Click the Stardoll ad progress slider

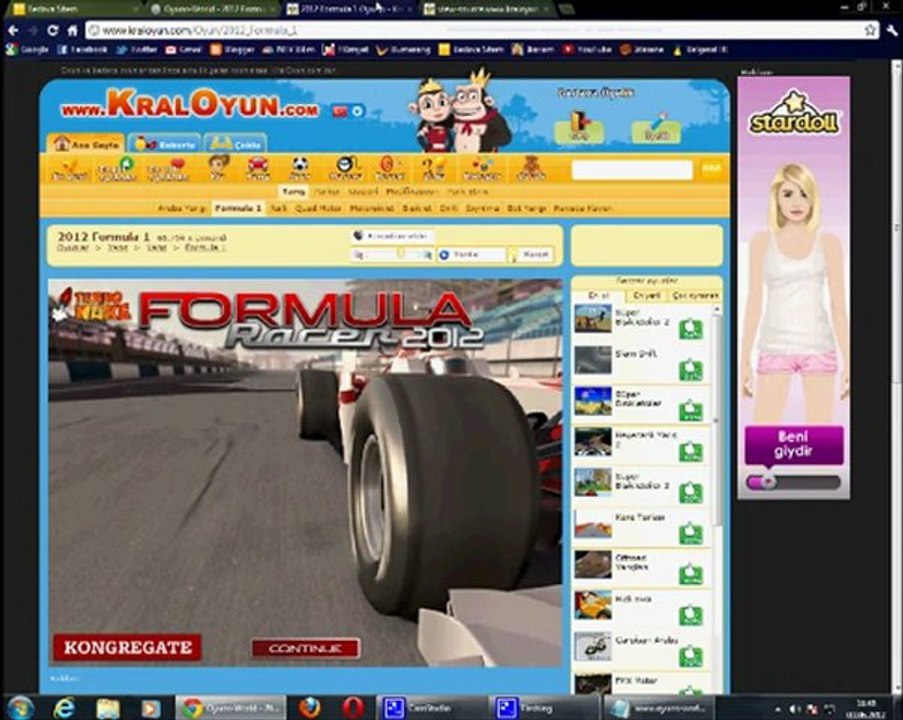pyautogui.click(x=793, y=482)
